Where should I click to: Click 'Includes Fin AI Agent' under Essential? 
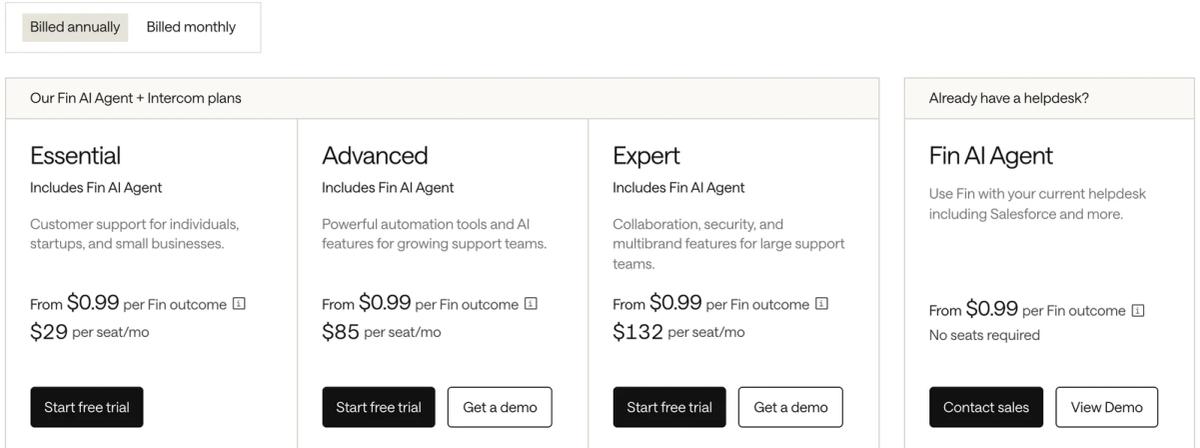click(x=96, y=187)
